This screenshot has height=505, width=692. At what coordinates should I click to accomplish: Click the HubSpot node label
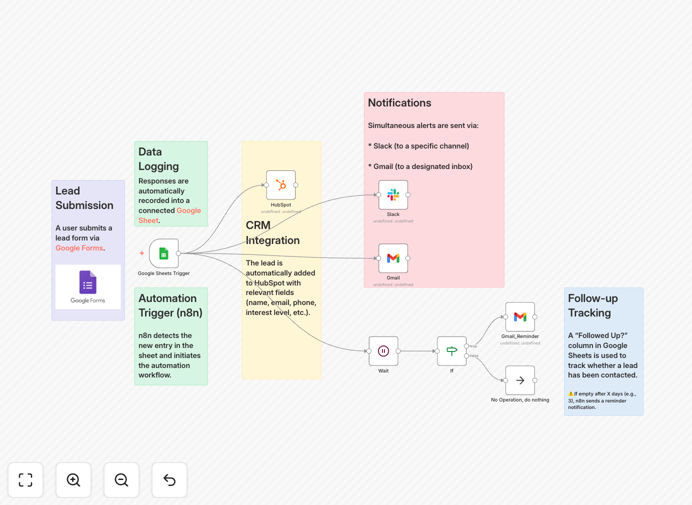coord(281,205)
